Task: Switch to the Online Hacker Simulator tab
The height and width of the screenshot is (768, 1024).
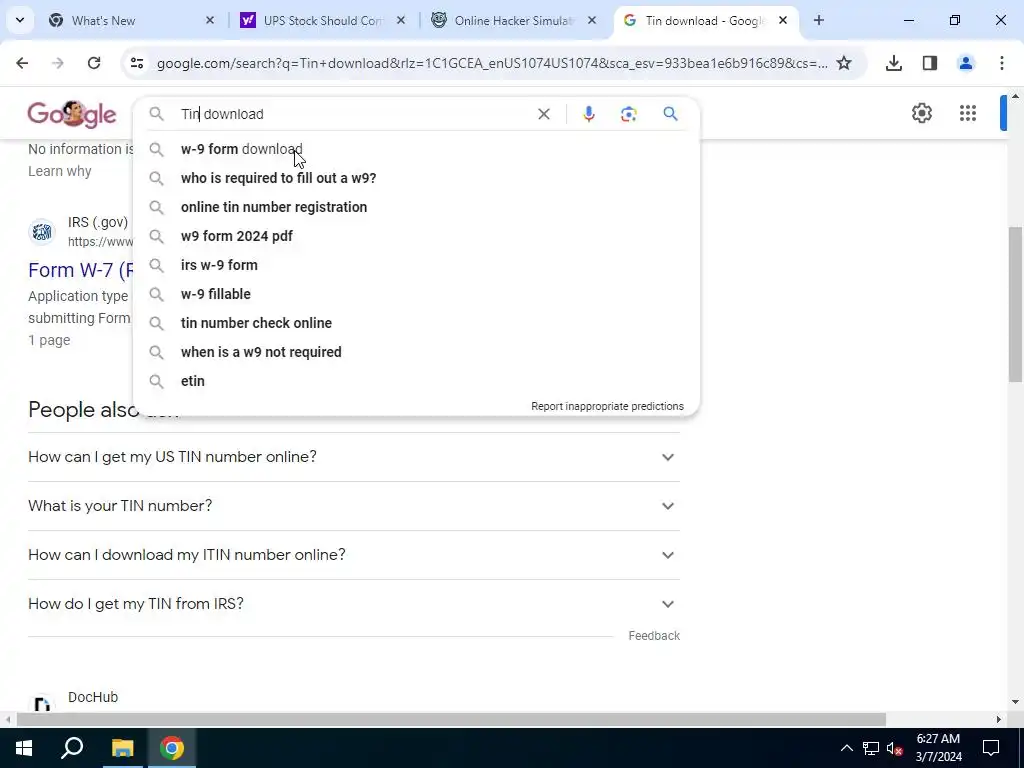Action: coord(513,21)
